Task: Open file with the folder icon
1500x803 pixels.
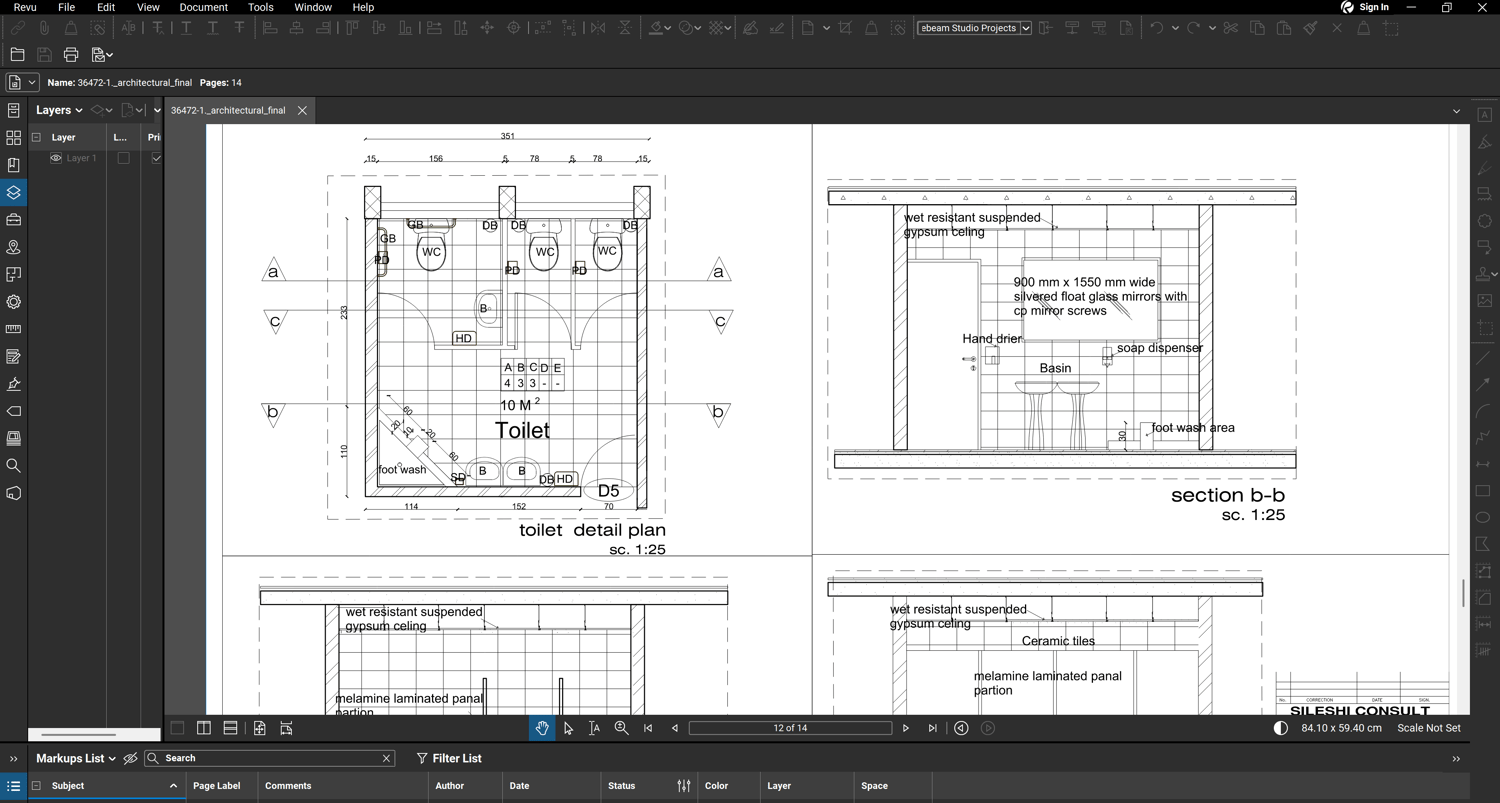Action: tap(17, 55)
